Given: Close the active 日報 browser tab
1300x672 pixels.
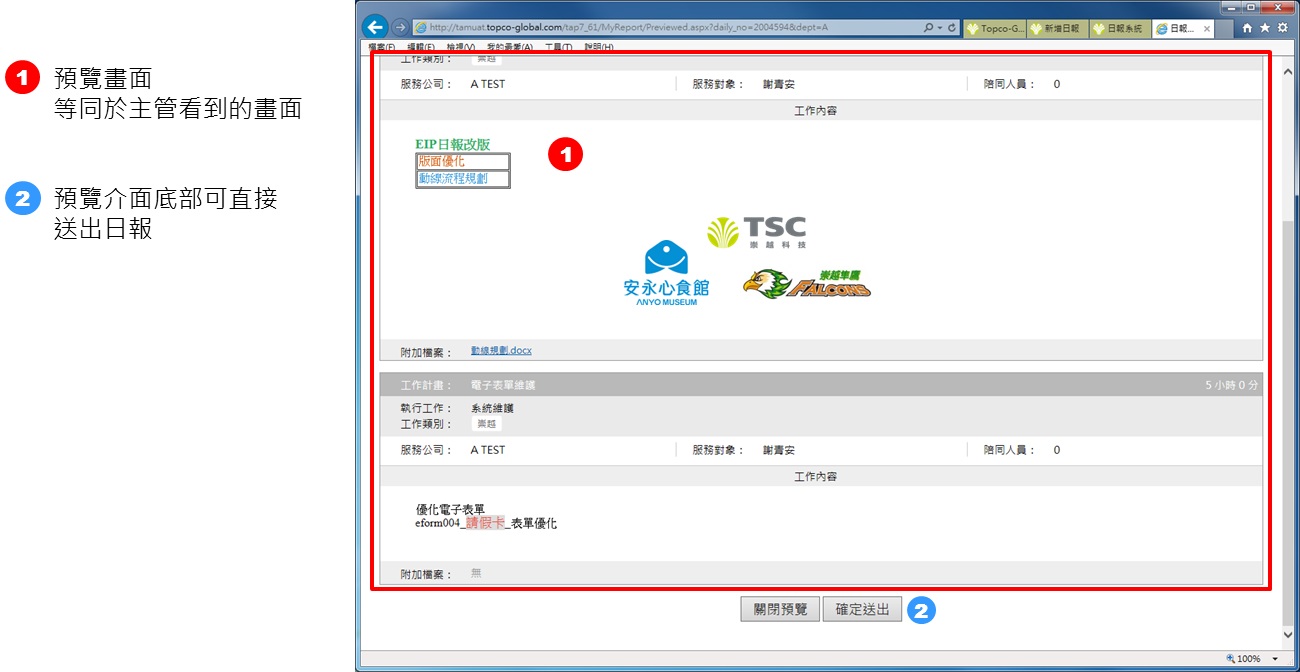Looking at the screenshot, I should [x=1207, y=29].
